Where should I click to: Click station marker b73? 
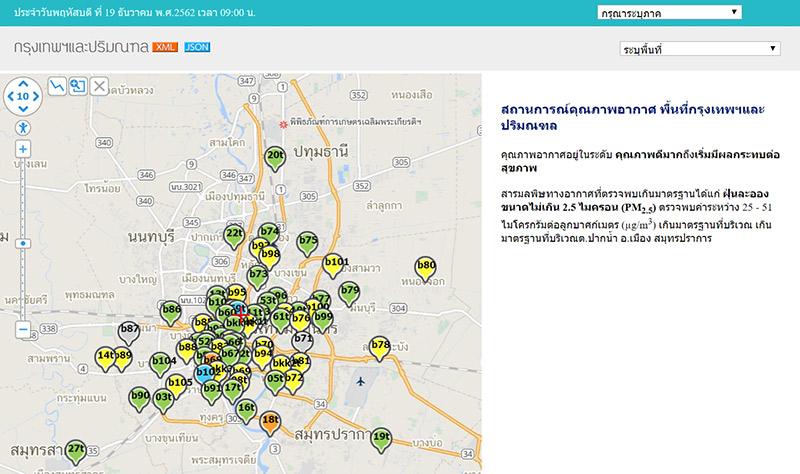click(258, 278)
